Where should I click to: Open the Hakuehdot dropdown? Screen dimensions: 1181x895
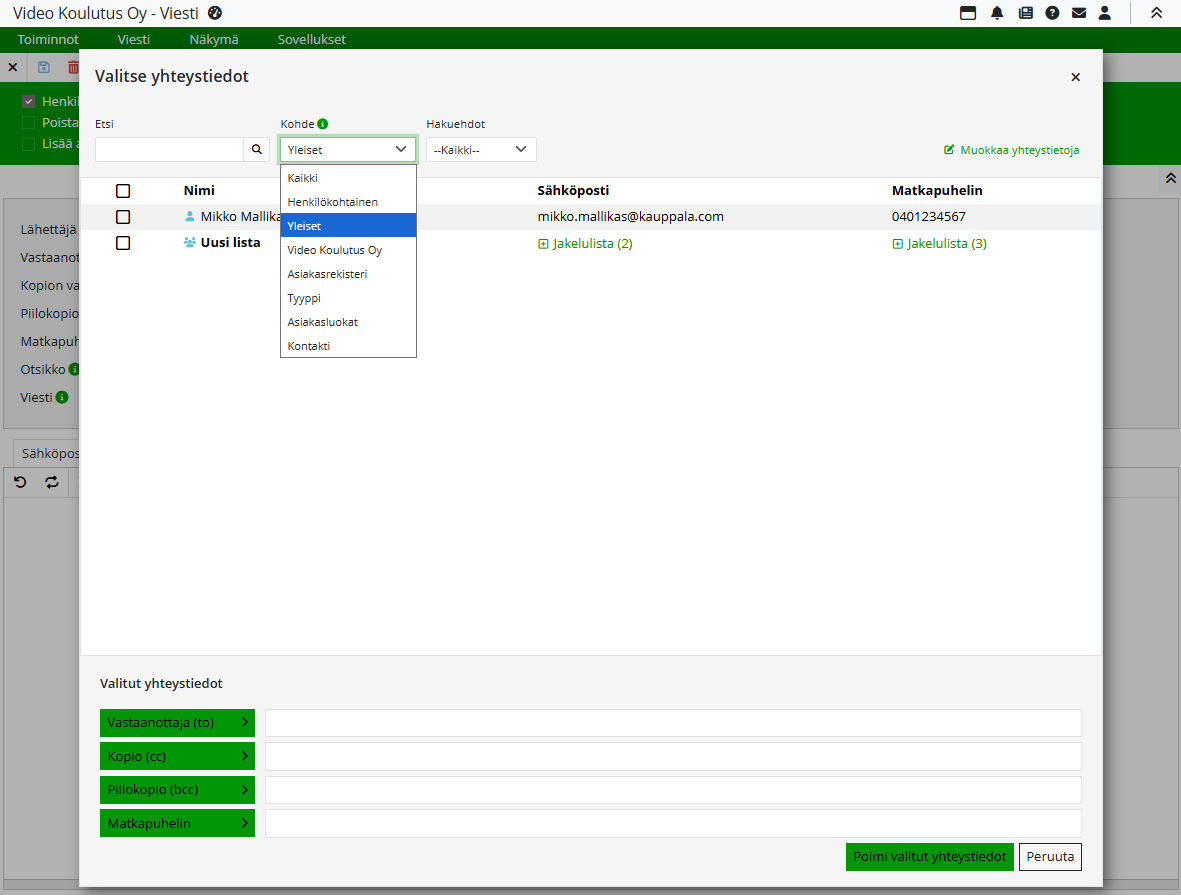[x=481, y=149]
